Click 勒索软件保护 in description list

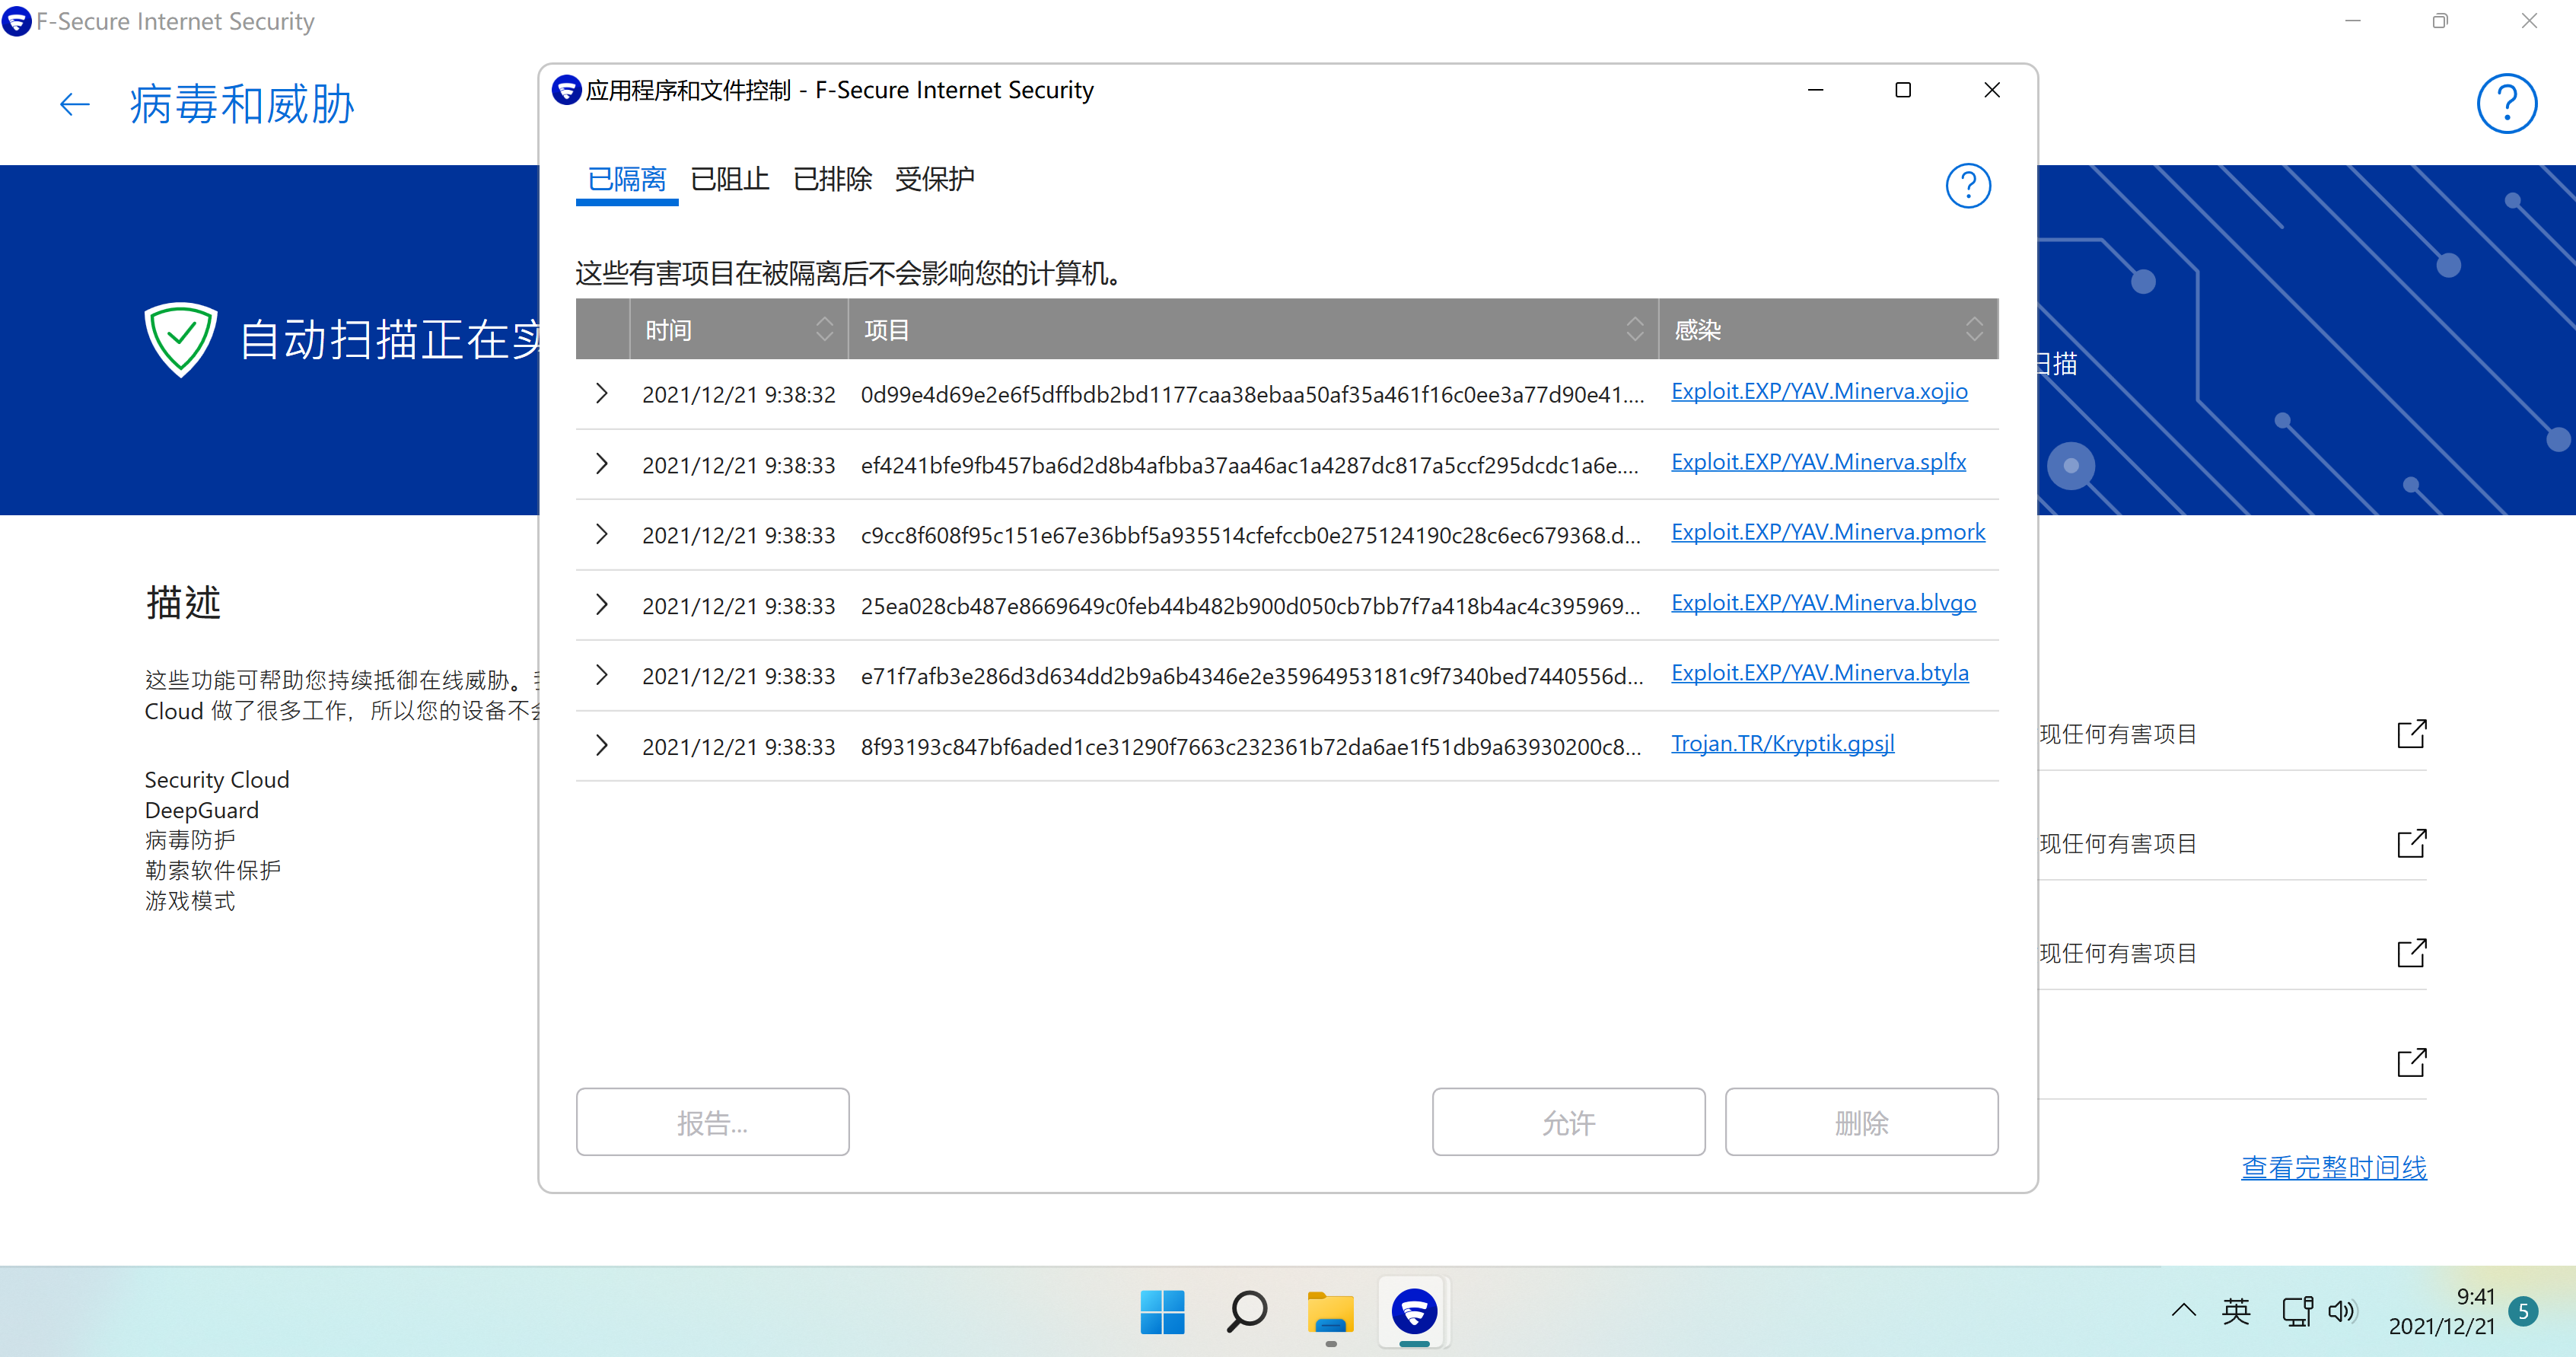coord(212,870)
